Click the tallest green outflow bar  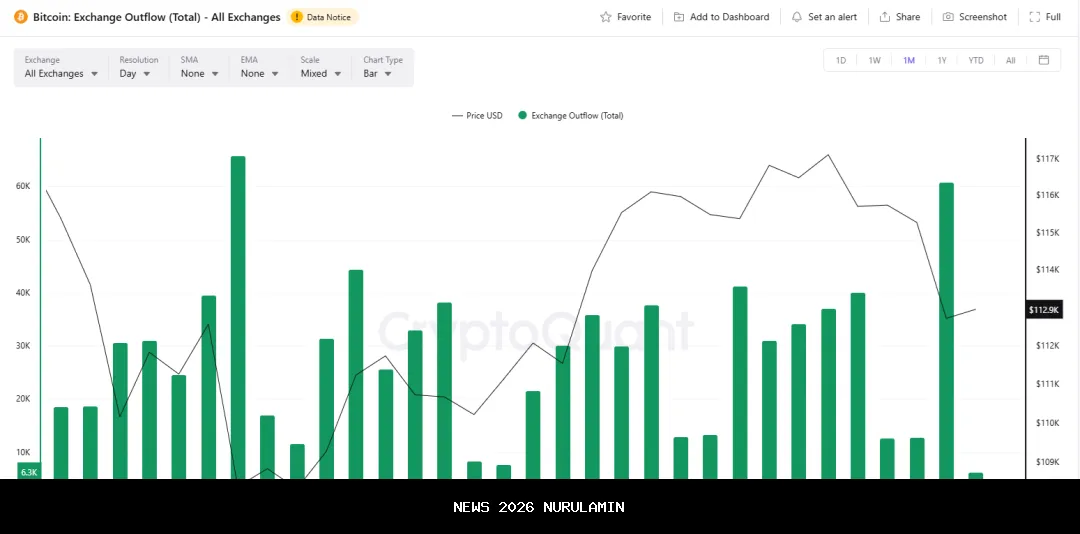238,318
